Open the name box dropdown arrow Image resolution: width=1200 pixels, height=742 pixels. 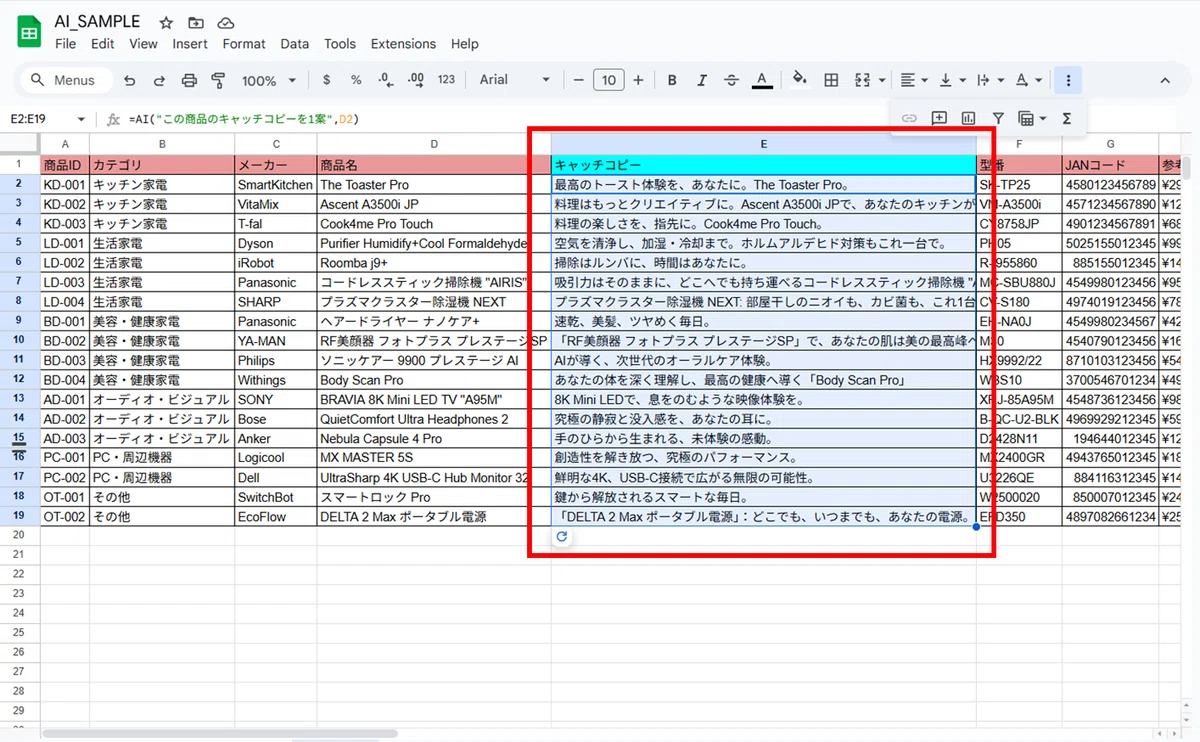coord(81,119)
